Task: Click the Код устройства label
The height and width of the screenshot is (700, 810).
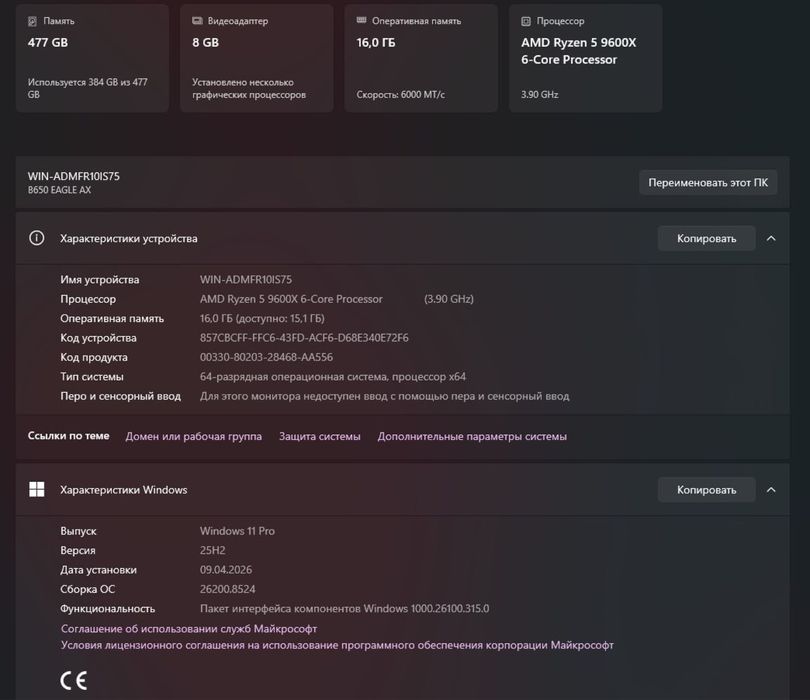Action: click(98, 338)
